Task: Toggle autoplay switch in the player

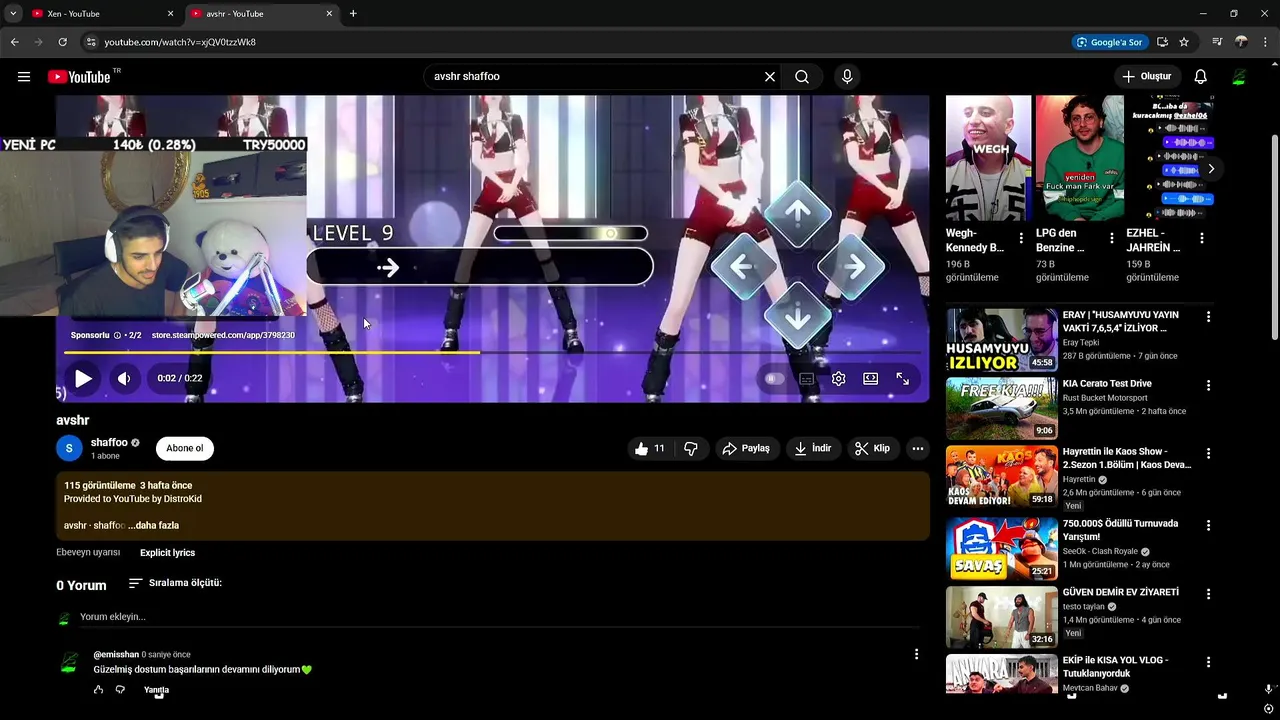Action: (x=773, y=379)
